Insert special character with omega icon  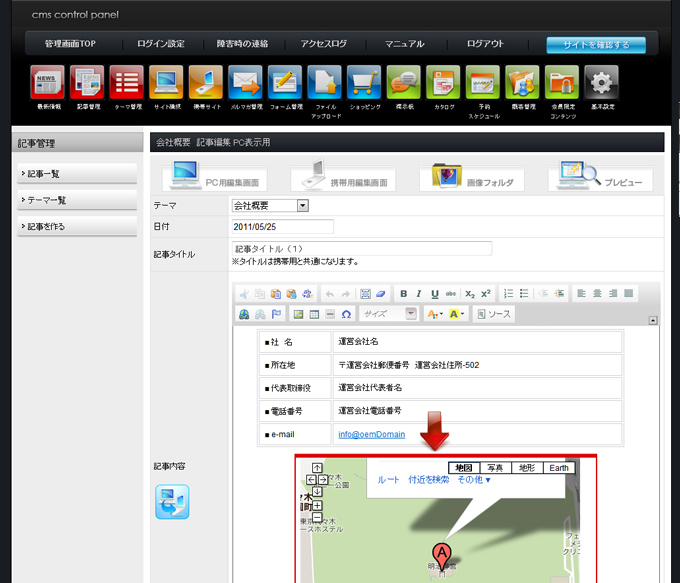[x=346, y=314]
